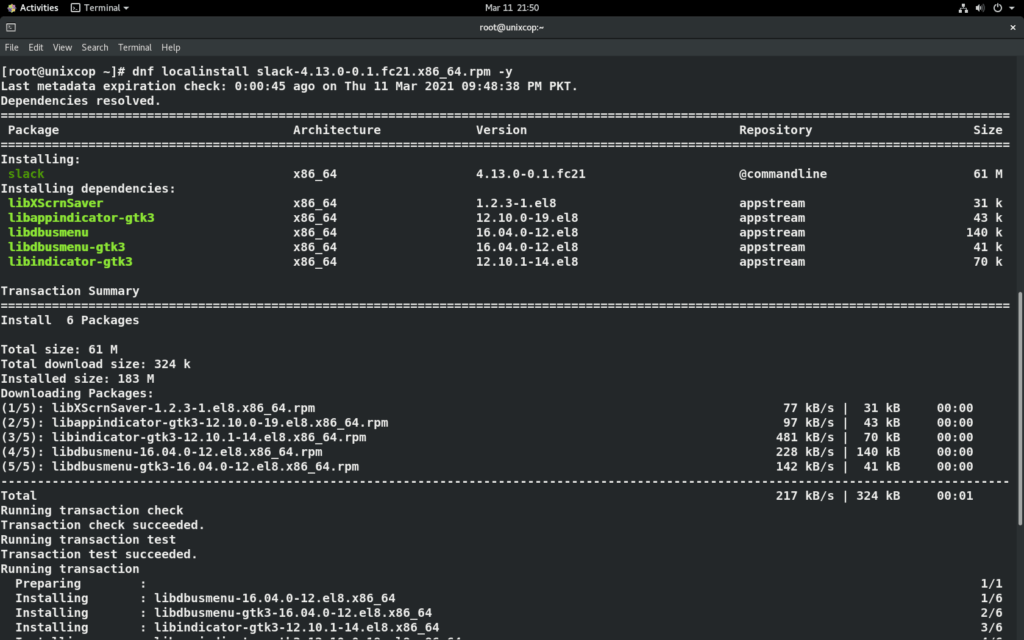Click the 'Install 6 Packages' line

[70, 320]
